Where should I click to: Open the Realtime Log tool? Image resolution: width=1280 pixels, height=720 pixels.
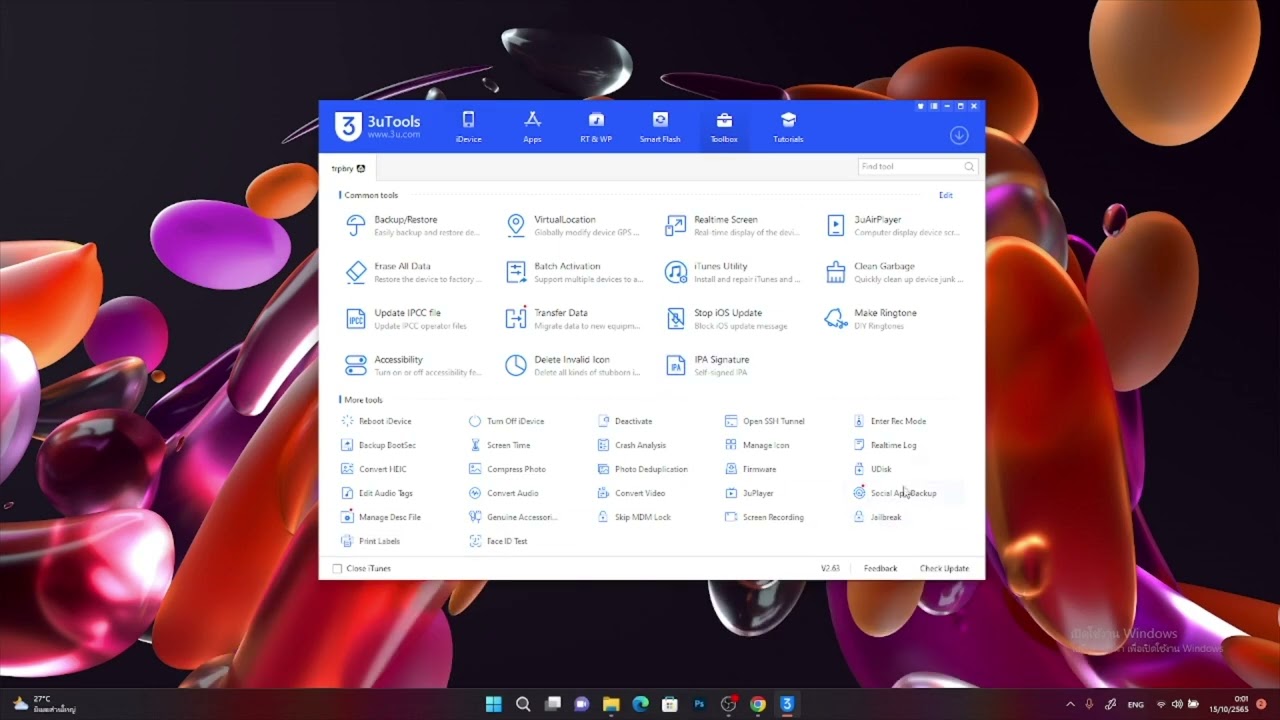tap(886, 445)
